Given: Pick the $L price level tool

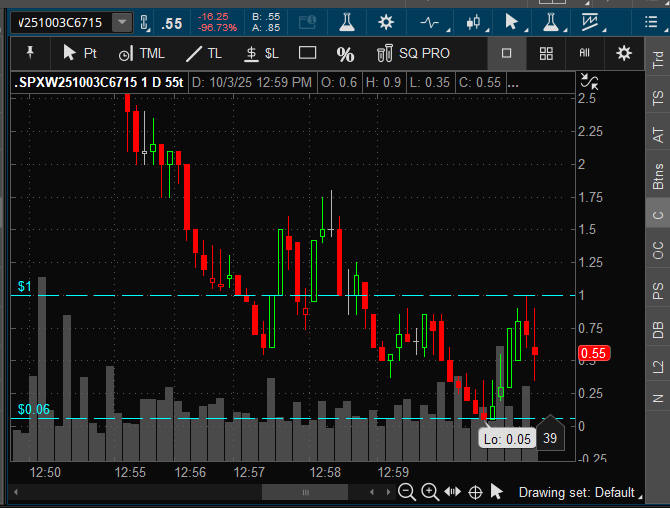Looking at the screenshot, I should click(x=262, y=53).
